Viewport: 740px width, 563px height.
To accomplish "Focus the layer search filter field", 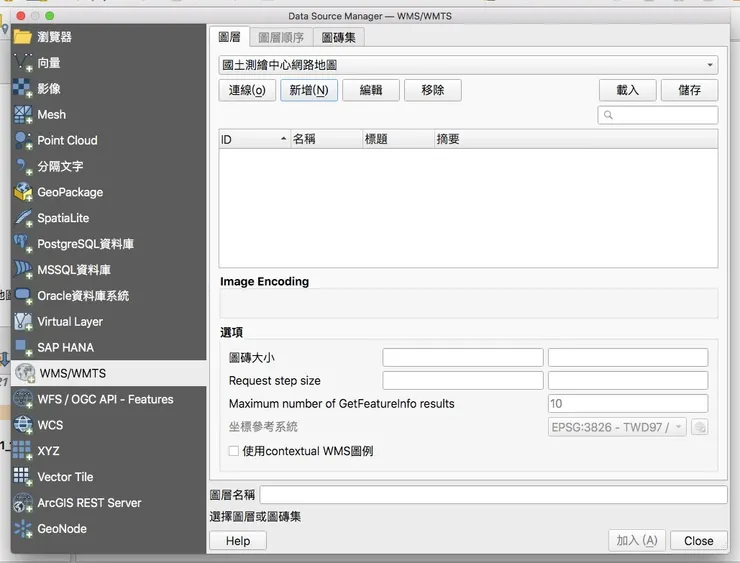I will 658,115.
